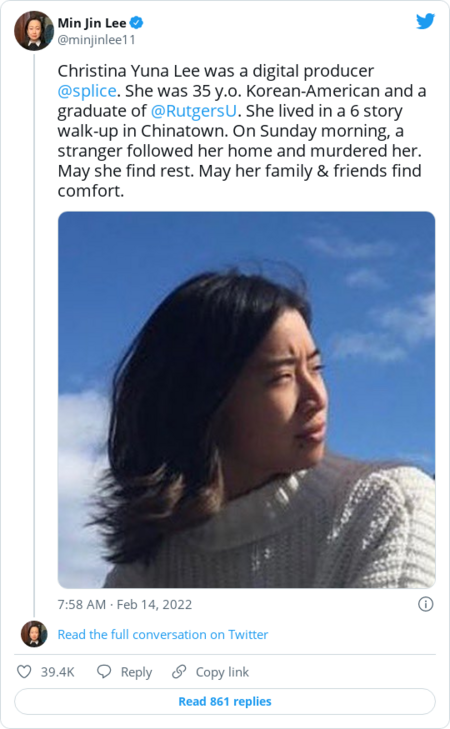Open Read the full conversation on Twitter
Viewport: 450px width, 729px height.
click(x=163, y=634)
